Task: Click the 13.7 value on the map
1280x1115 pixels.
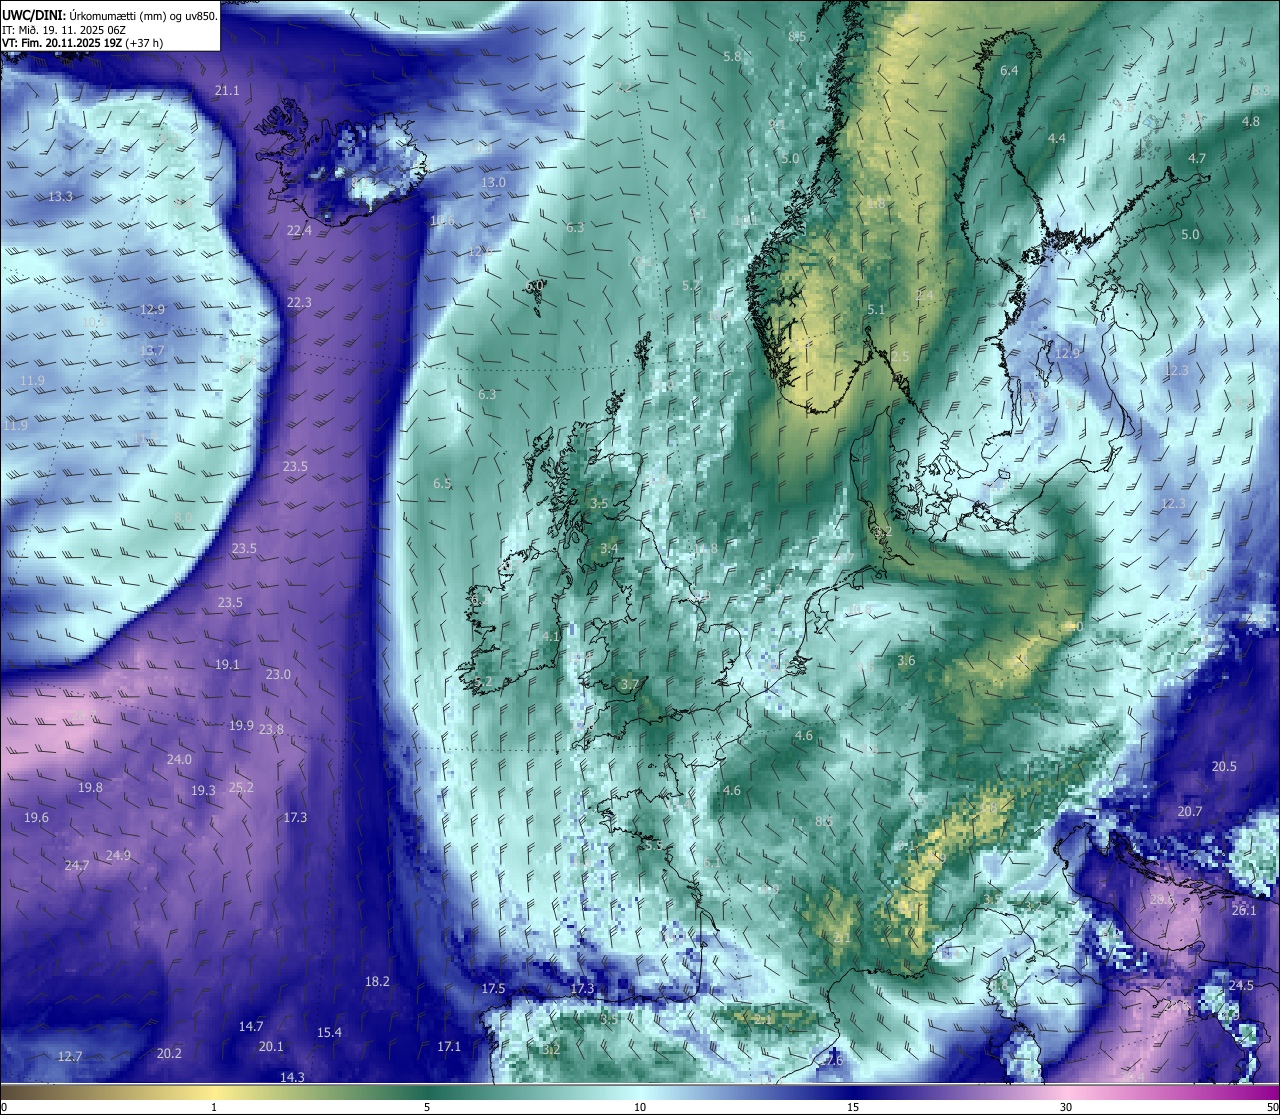Action: click(152, 351)
